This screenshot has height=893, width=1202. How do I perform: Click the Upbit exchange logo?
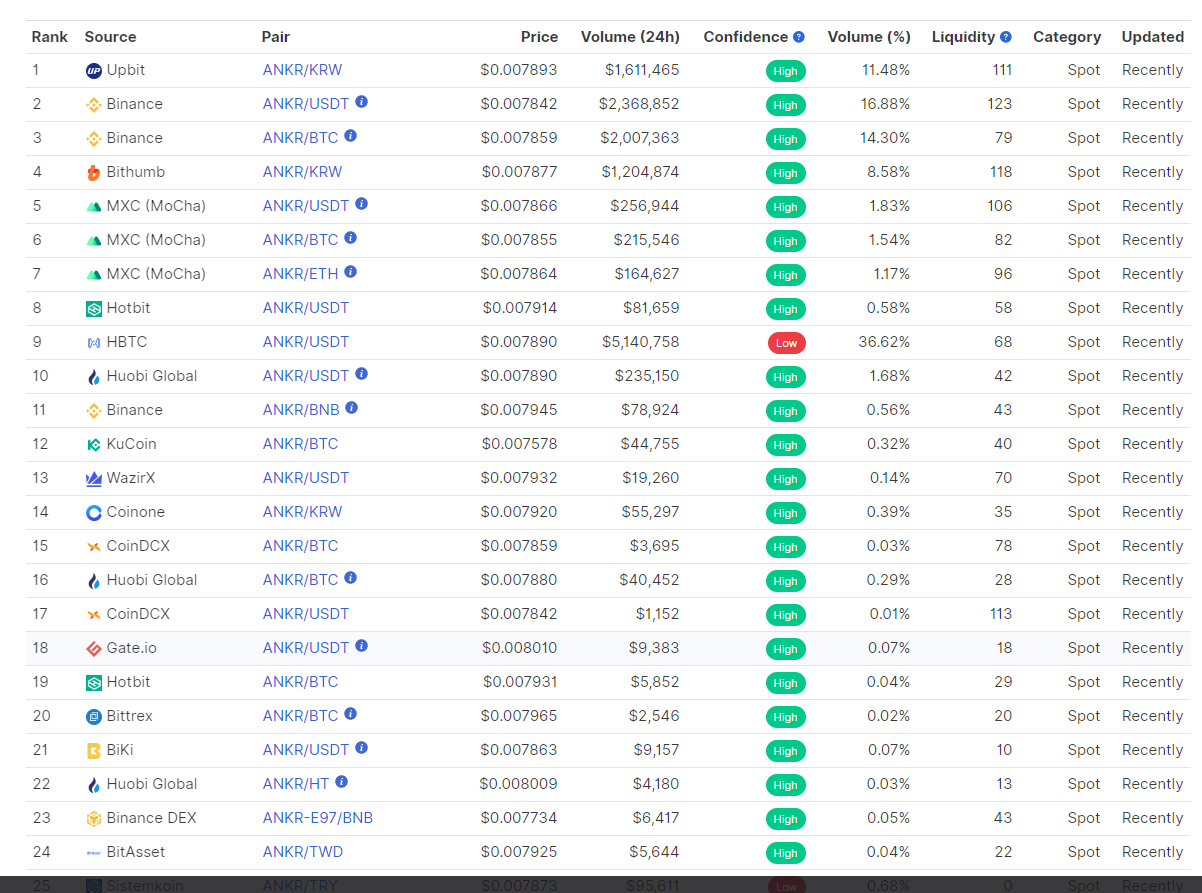[x=94, y=71]
